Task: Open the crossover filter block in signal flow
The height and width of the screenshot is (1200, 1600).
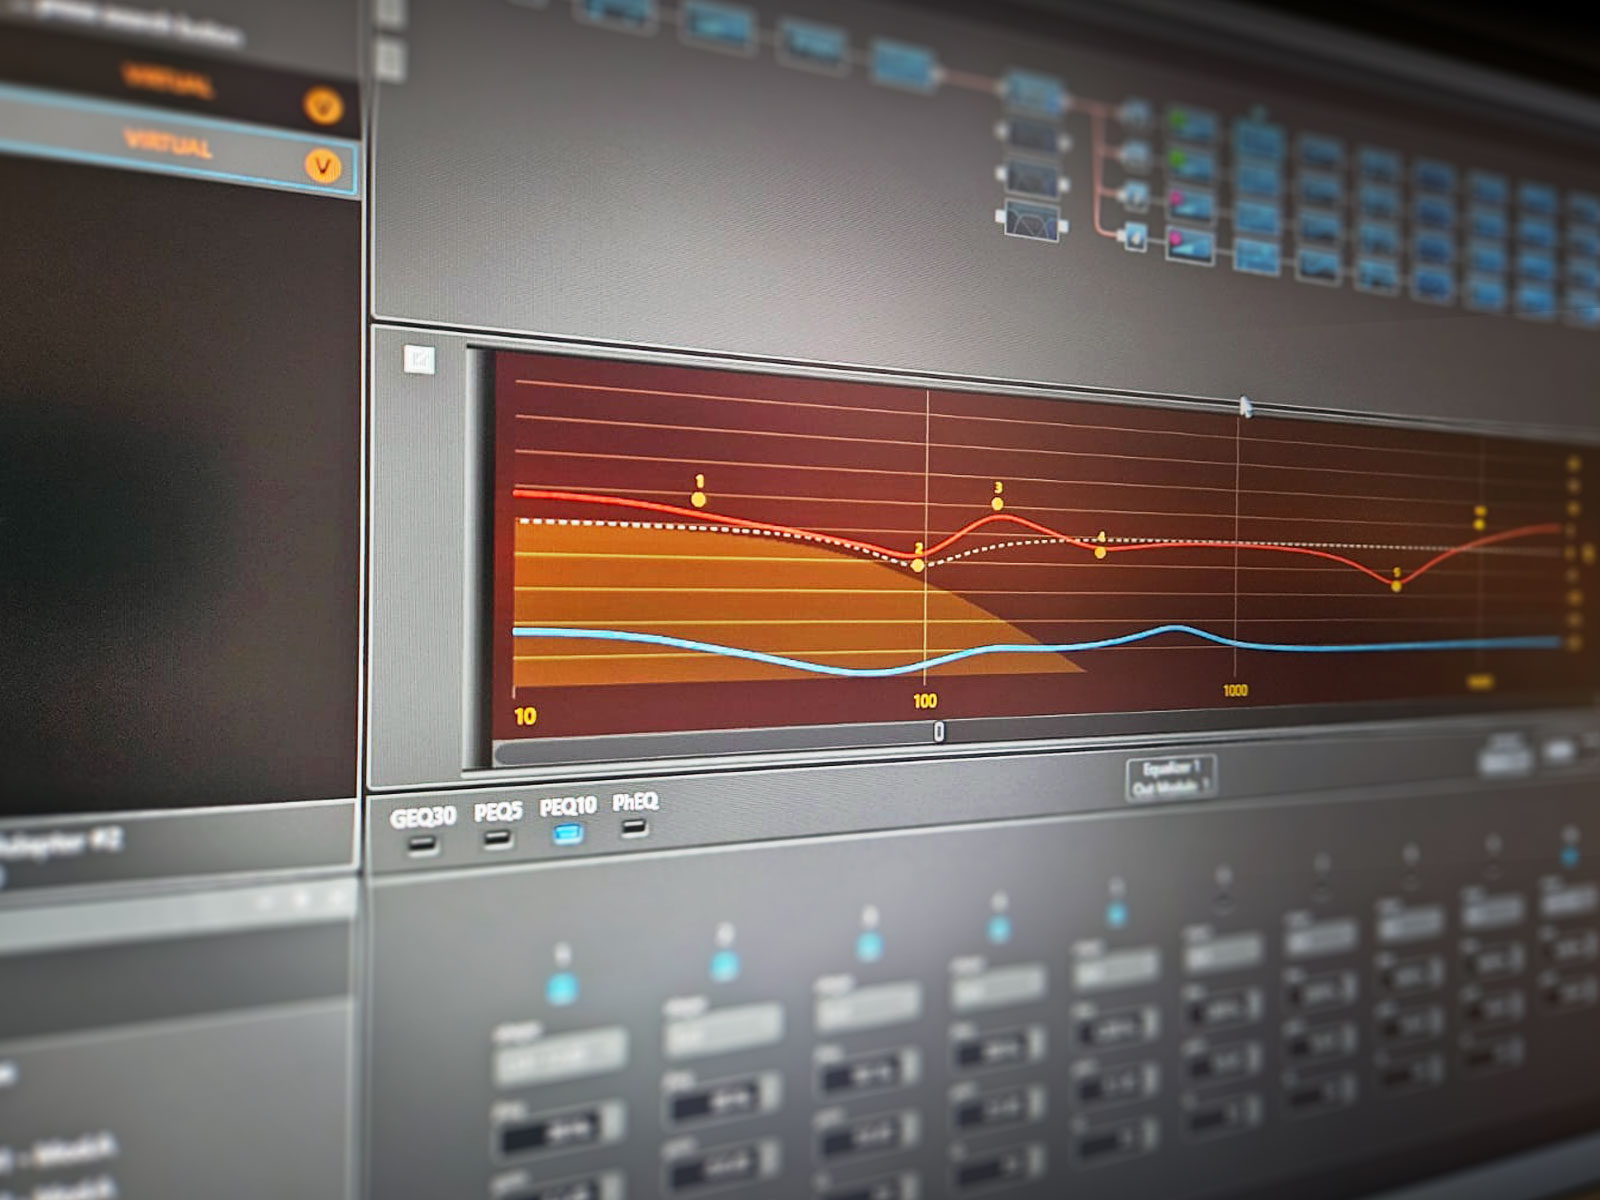Action: coord(1031,219)
